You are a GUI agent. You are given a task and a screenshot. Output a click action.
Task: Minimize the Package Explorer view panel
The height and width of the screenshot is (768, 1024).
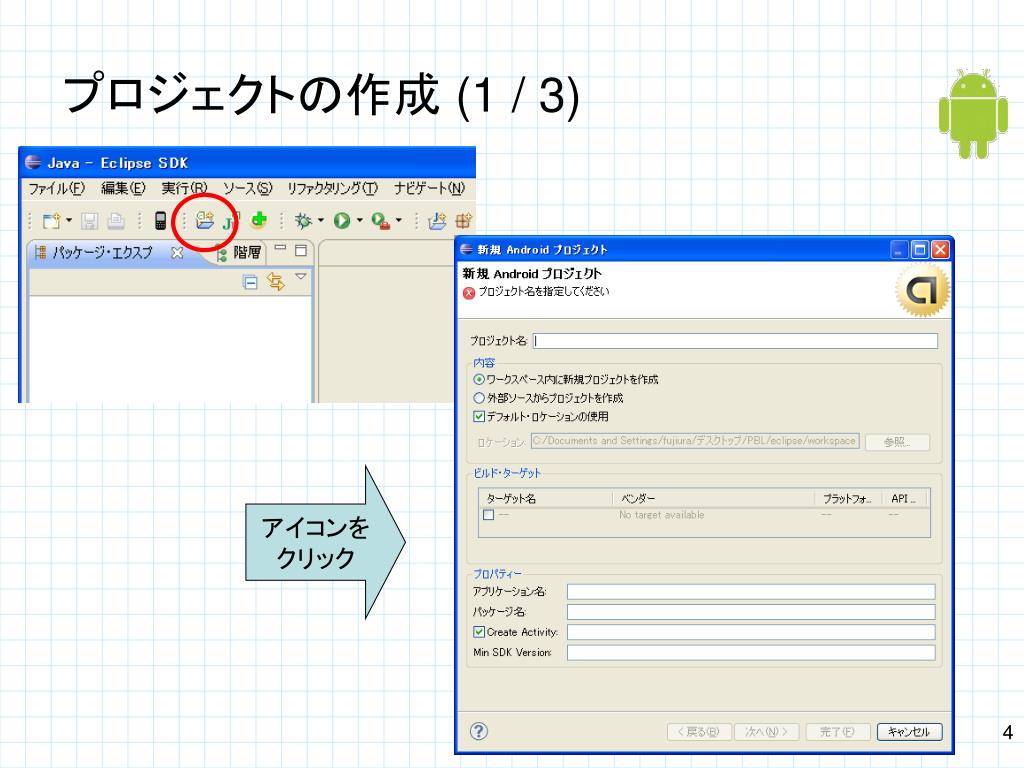(280, 248)
